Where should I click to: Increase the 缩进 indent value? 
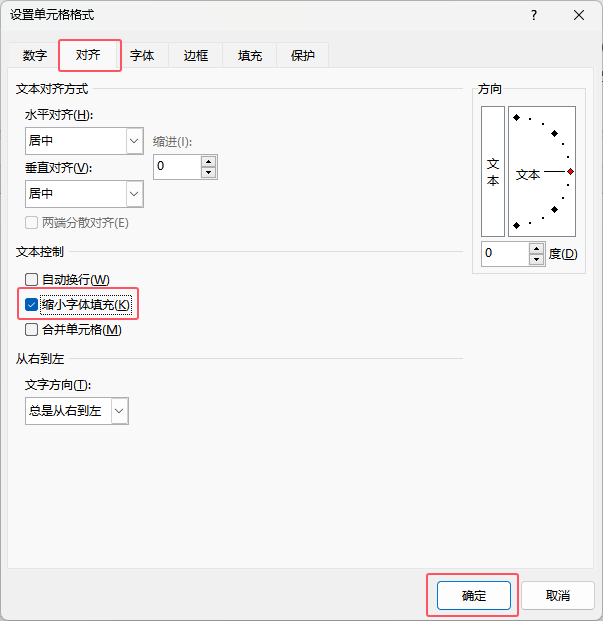(208, 161)
